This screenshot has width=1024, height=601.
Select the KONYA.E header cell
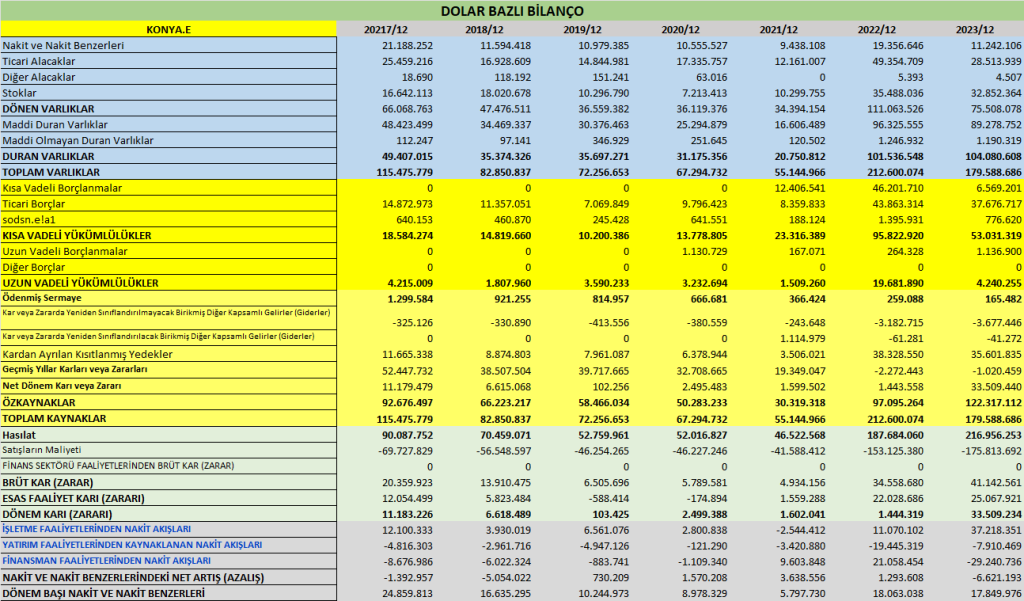(168, 29)
